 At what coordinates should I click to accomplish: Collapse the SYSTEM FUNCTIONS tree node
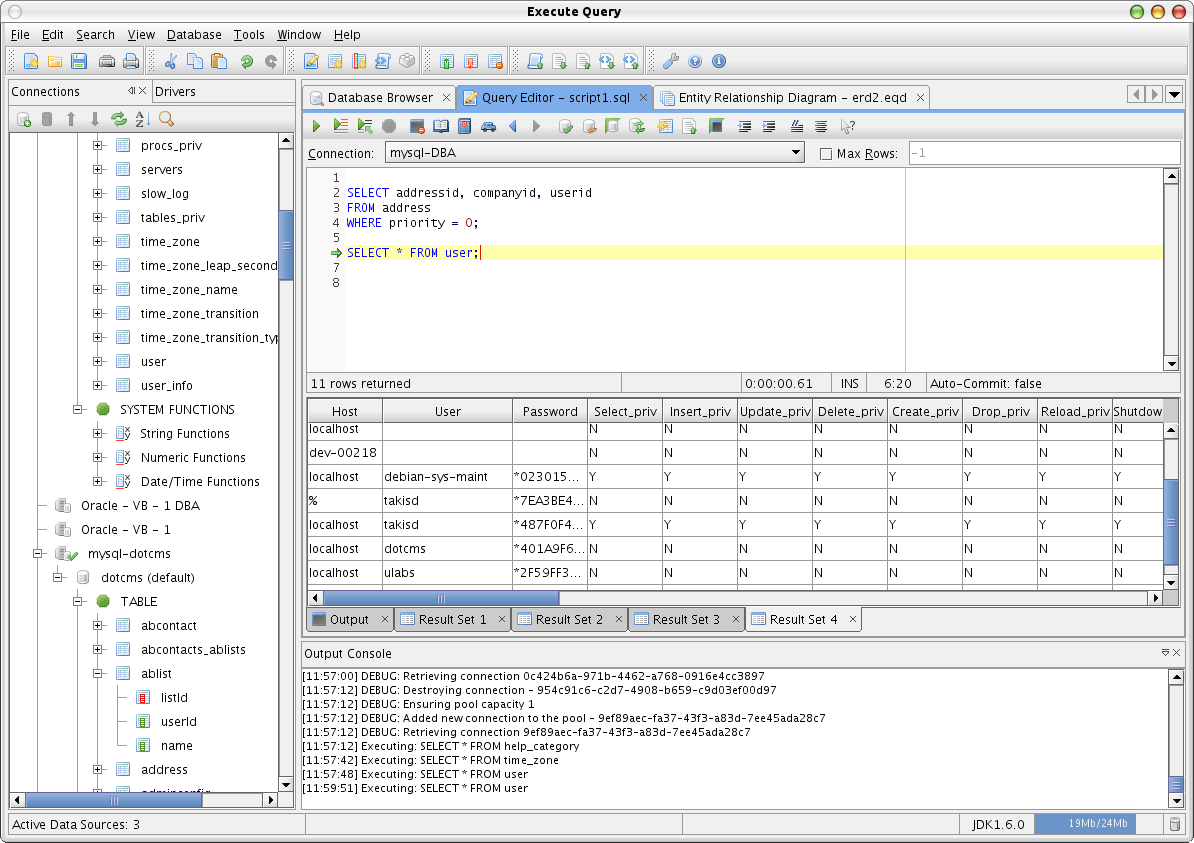(78, 409)
